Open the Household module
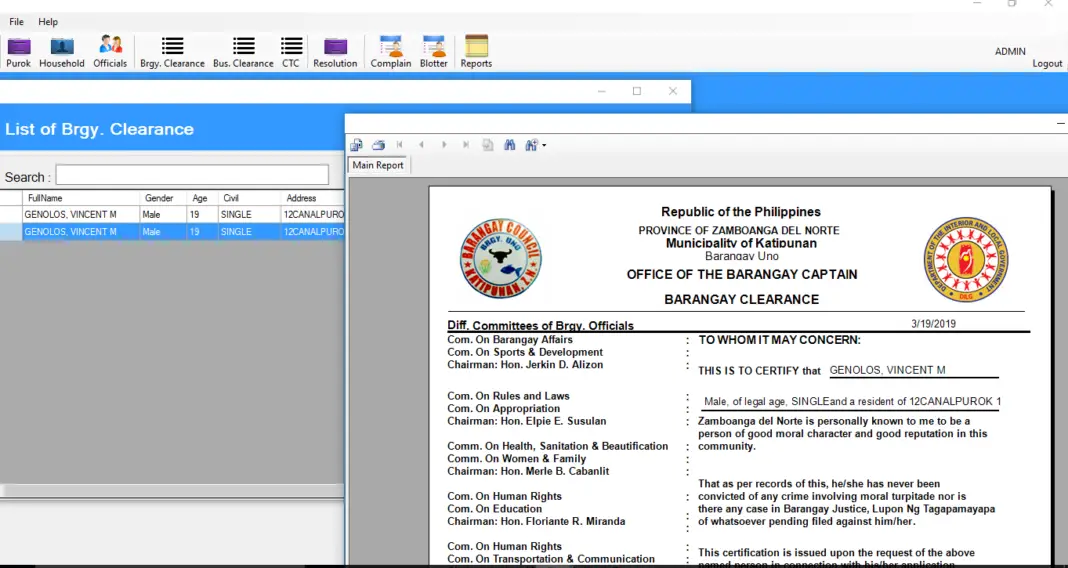 [x=62, y=52]
